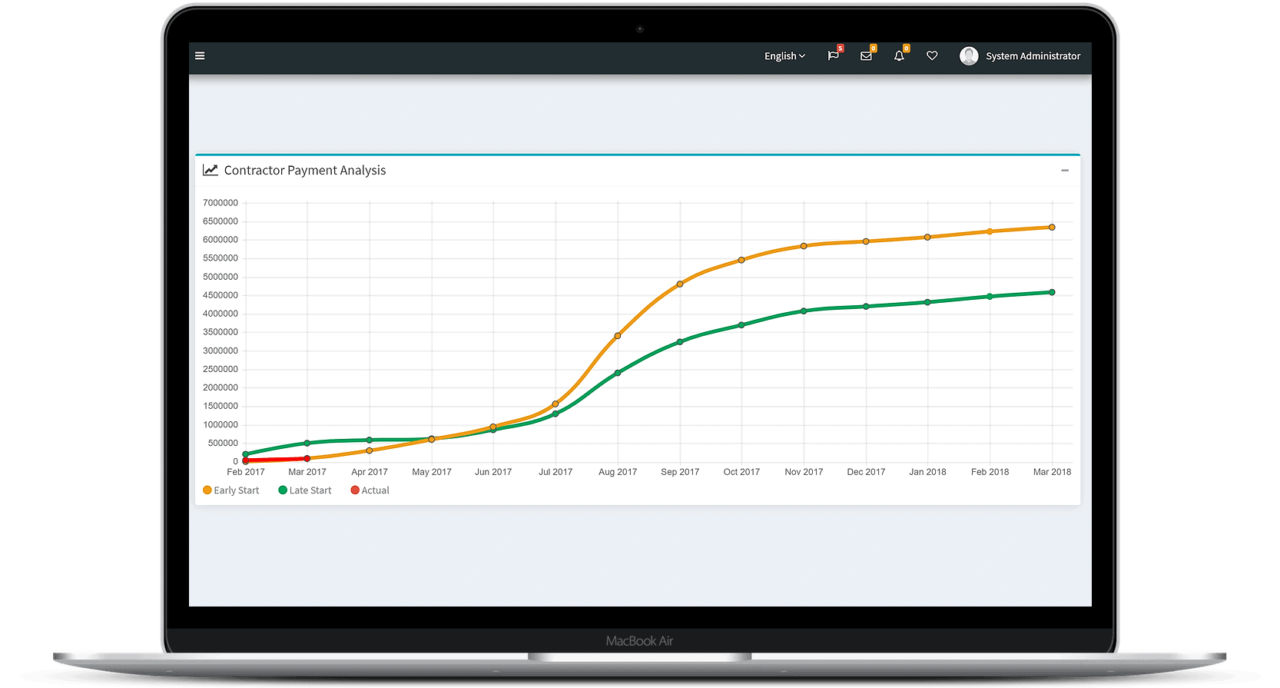Click the Feb 2017 x-axis label
This screenshot has width=1280, height=688.
point(246,472)
